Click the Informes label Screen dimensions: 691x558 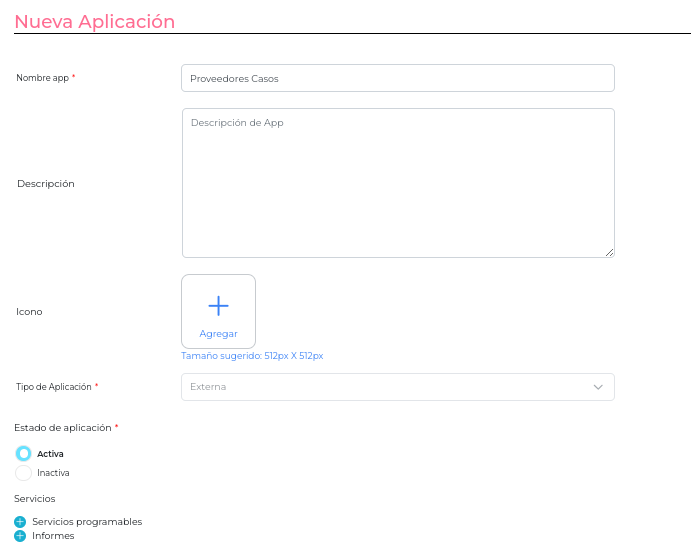(53, 536)
